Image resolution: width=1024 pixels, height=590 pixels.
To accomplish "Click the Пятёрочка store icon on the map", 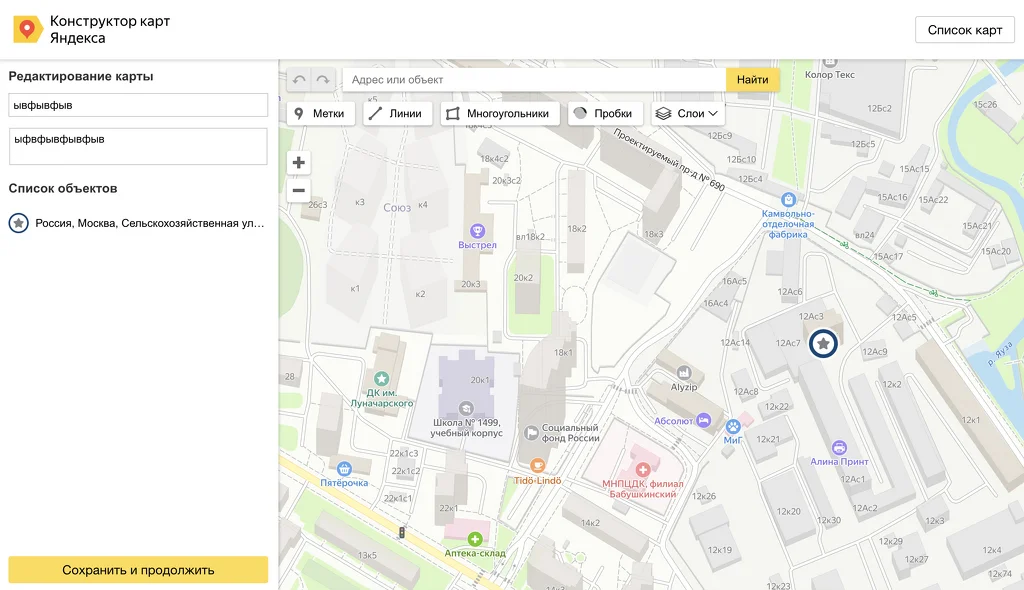I will coord(344,468).
